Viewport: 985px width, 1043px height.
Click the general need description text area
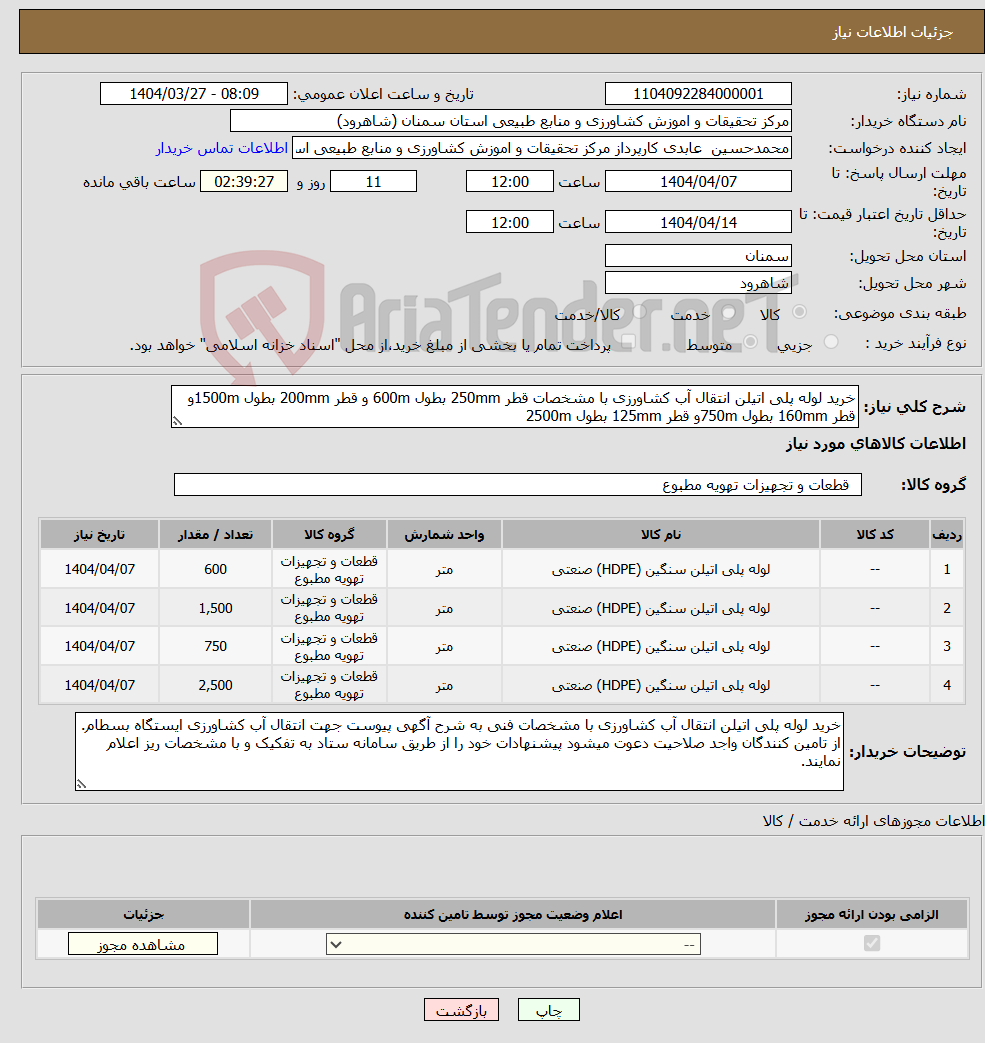click(x=515, y=407)
